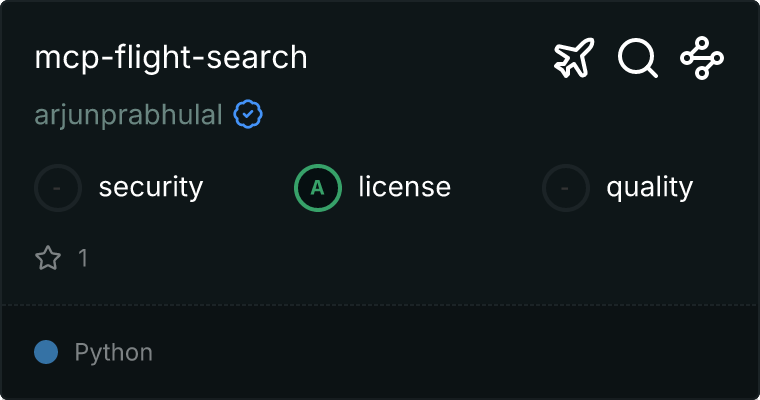The image size is (760, 400).
Task: Click the license score label
Action: (x=404, y=187)
